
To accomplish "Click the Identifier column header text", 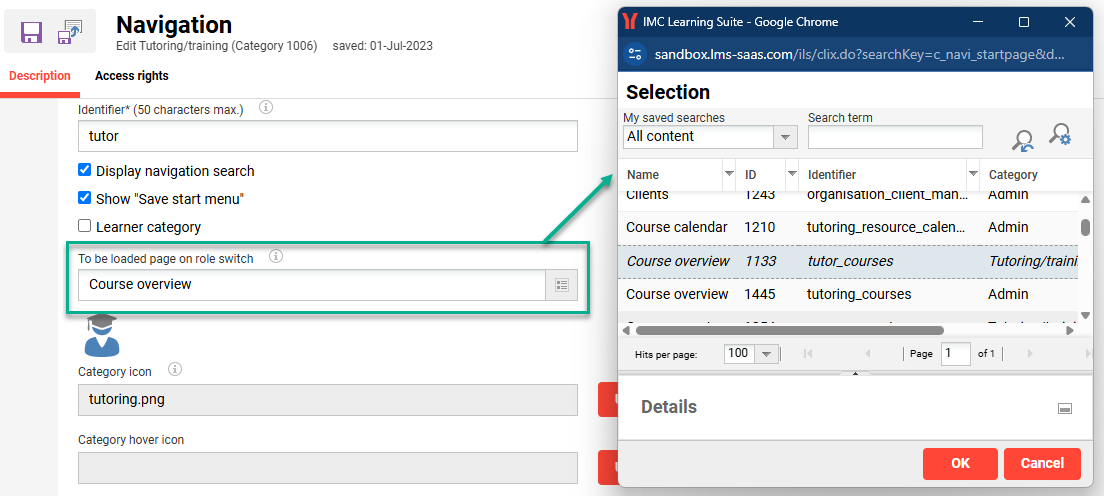I will pos(832,174).
